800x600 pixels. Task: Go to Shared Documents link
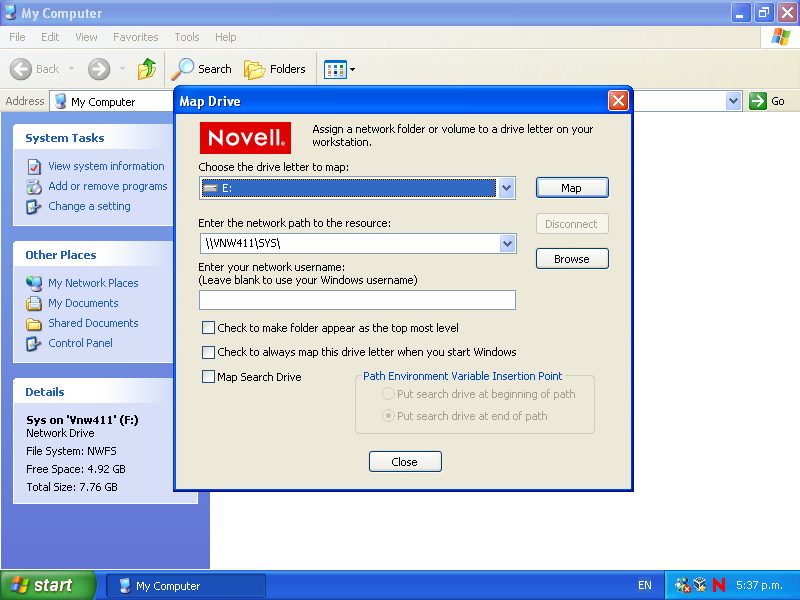[93, 323]
